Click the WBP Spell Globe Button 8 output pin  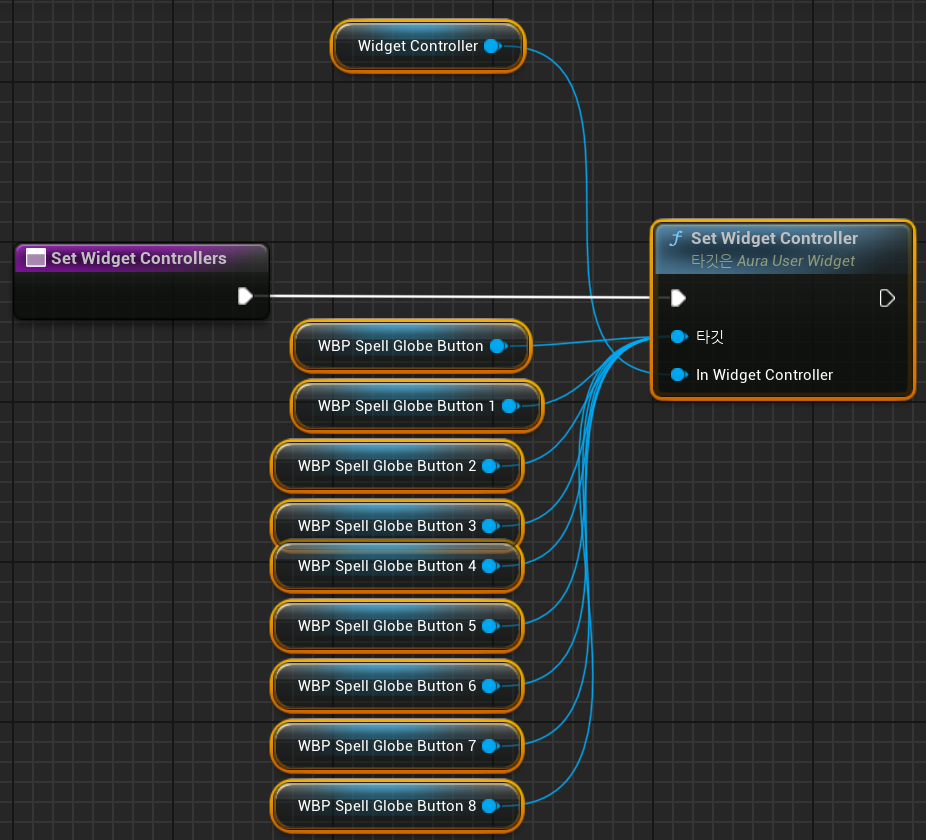(x=491, y=806)
